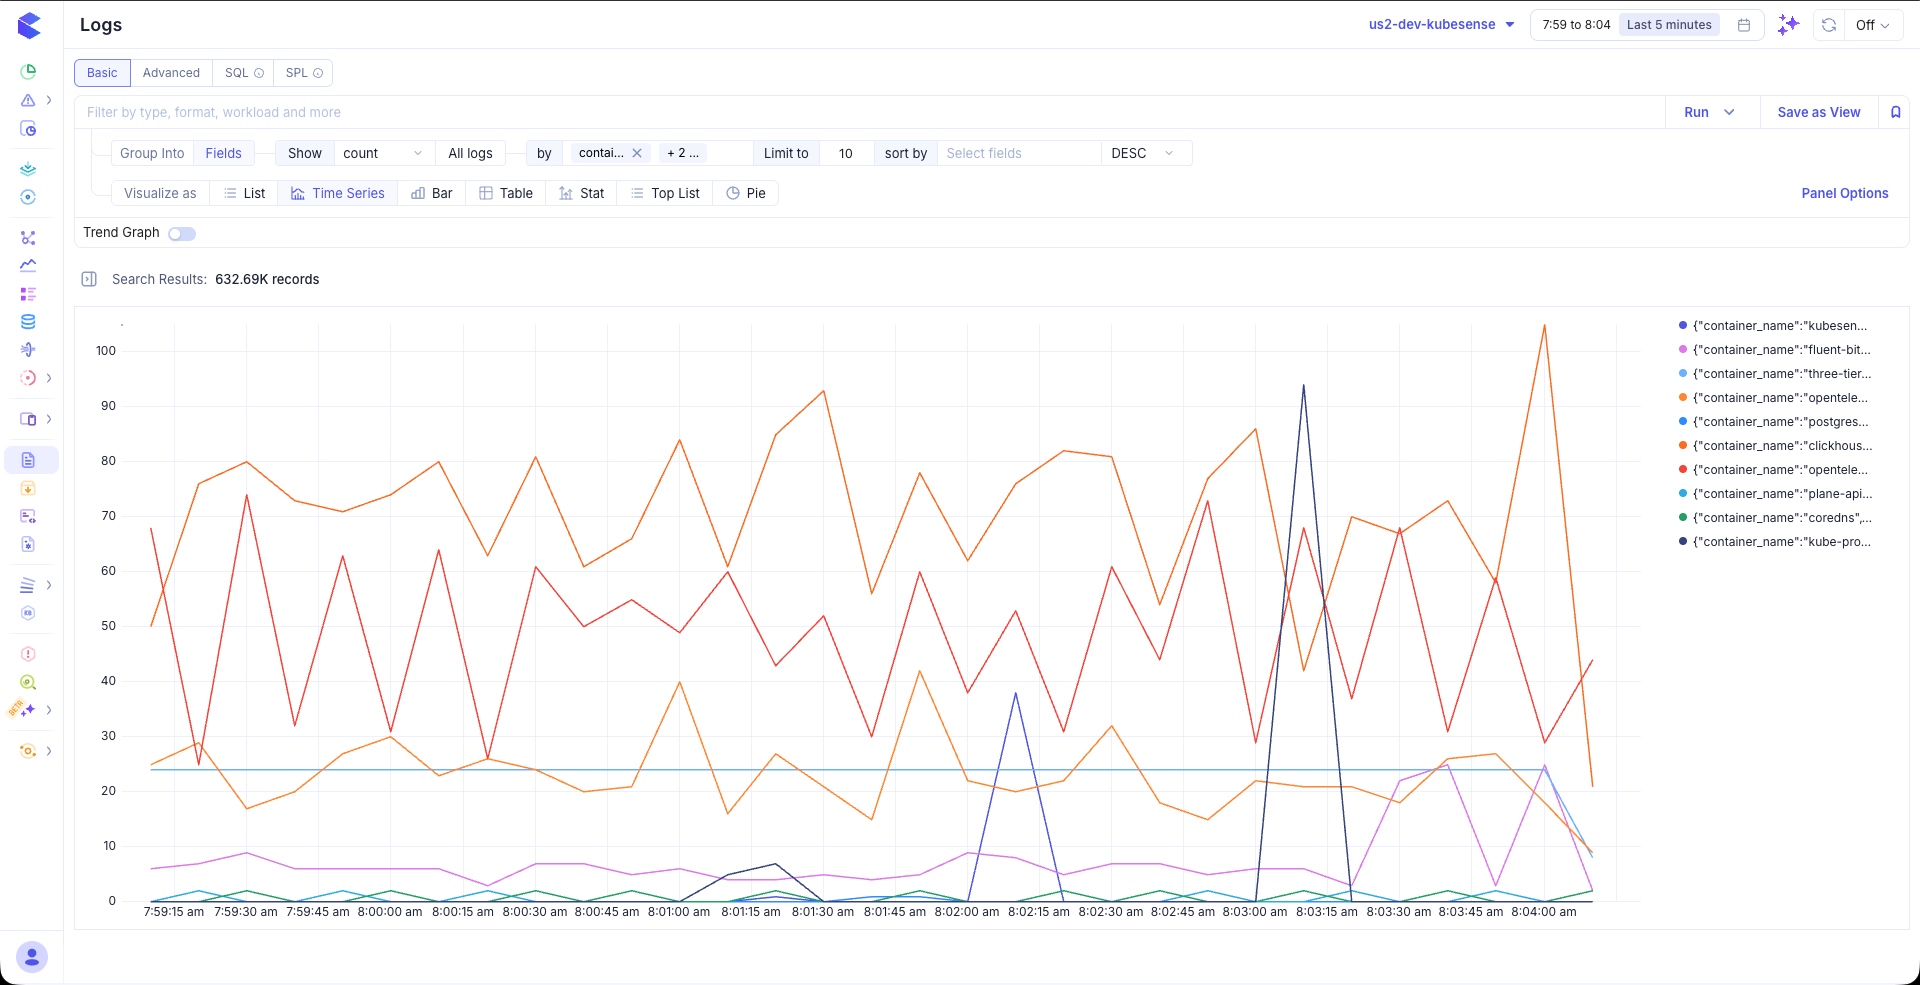Toggle the fluent-bit legend series visibility
Screen dimensions: 1920x985
[1773, 350]
